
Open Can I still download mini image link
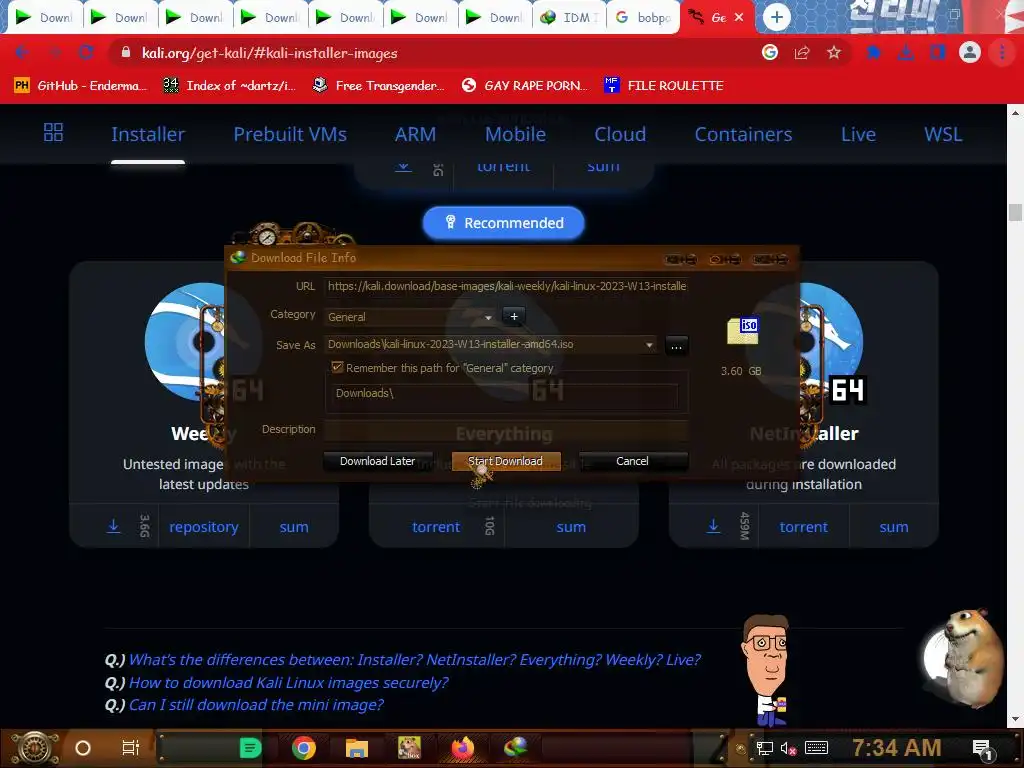coord(256,705)
